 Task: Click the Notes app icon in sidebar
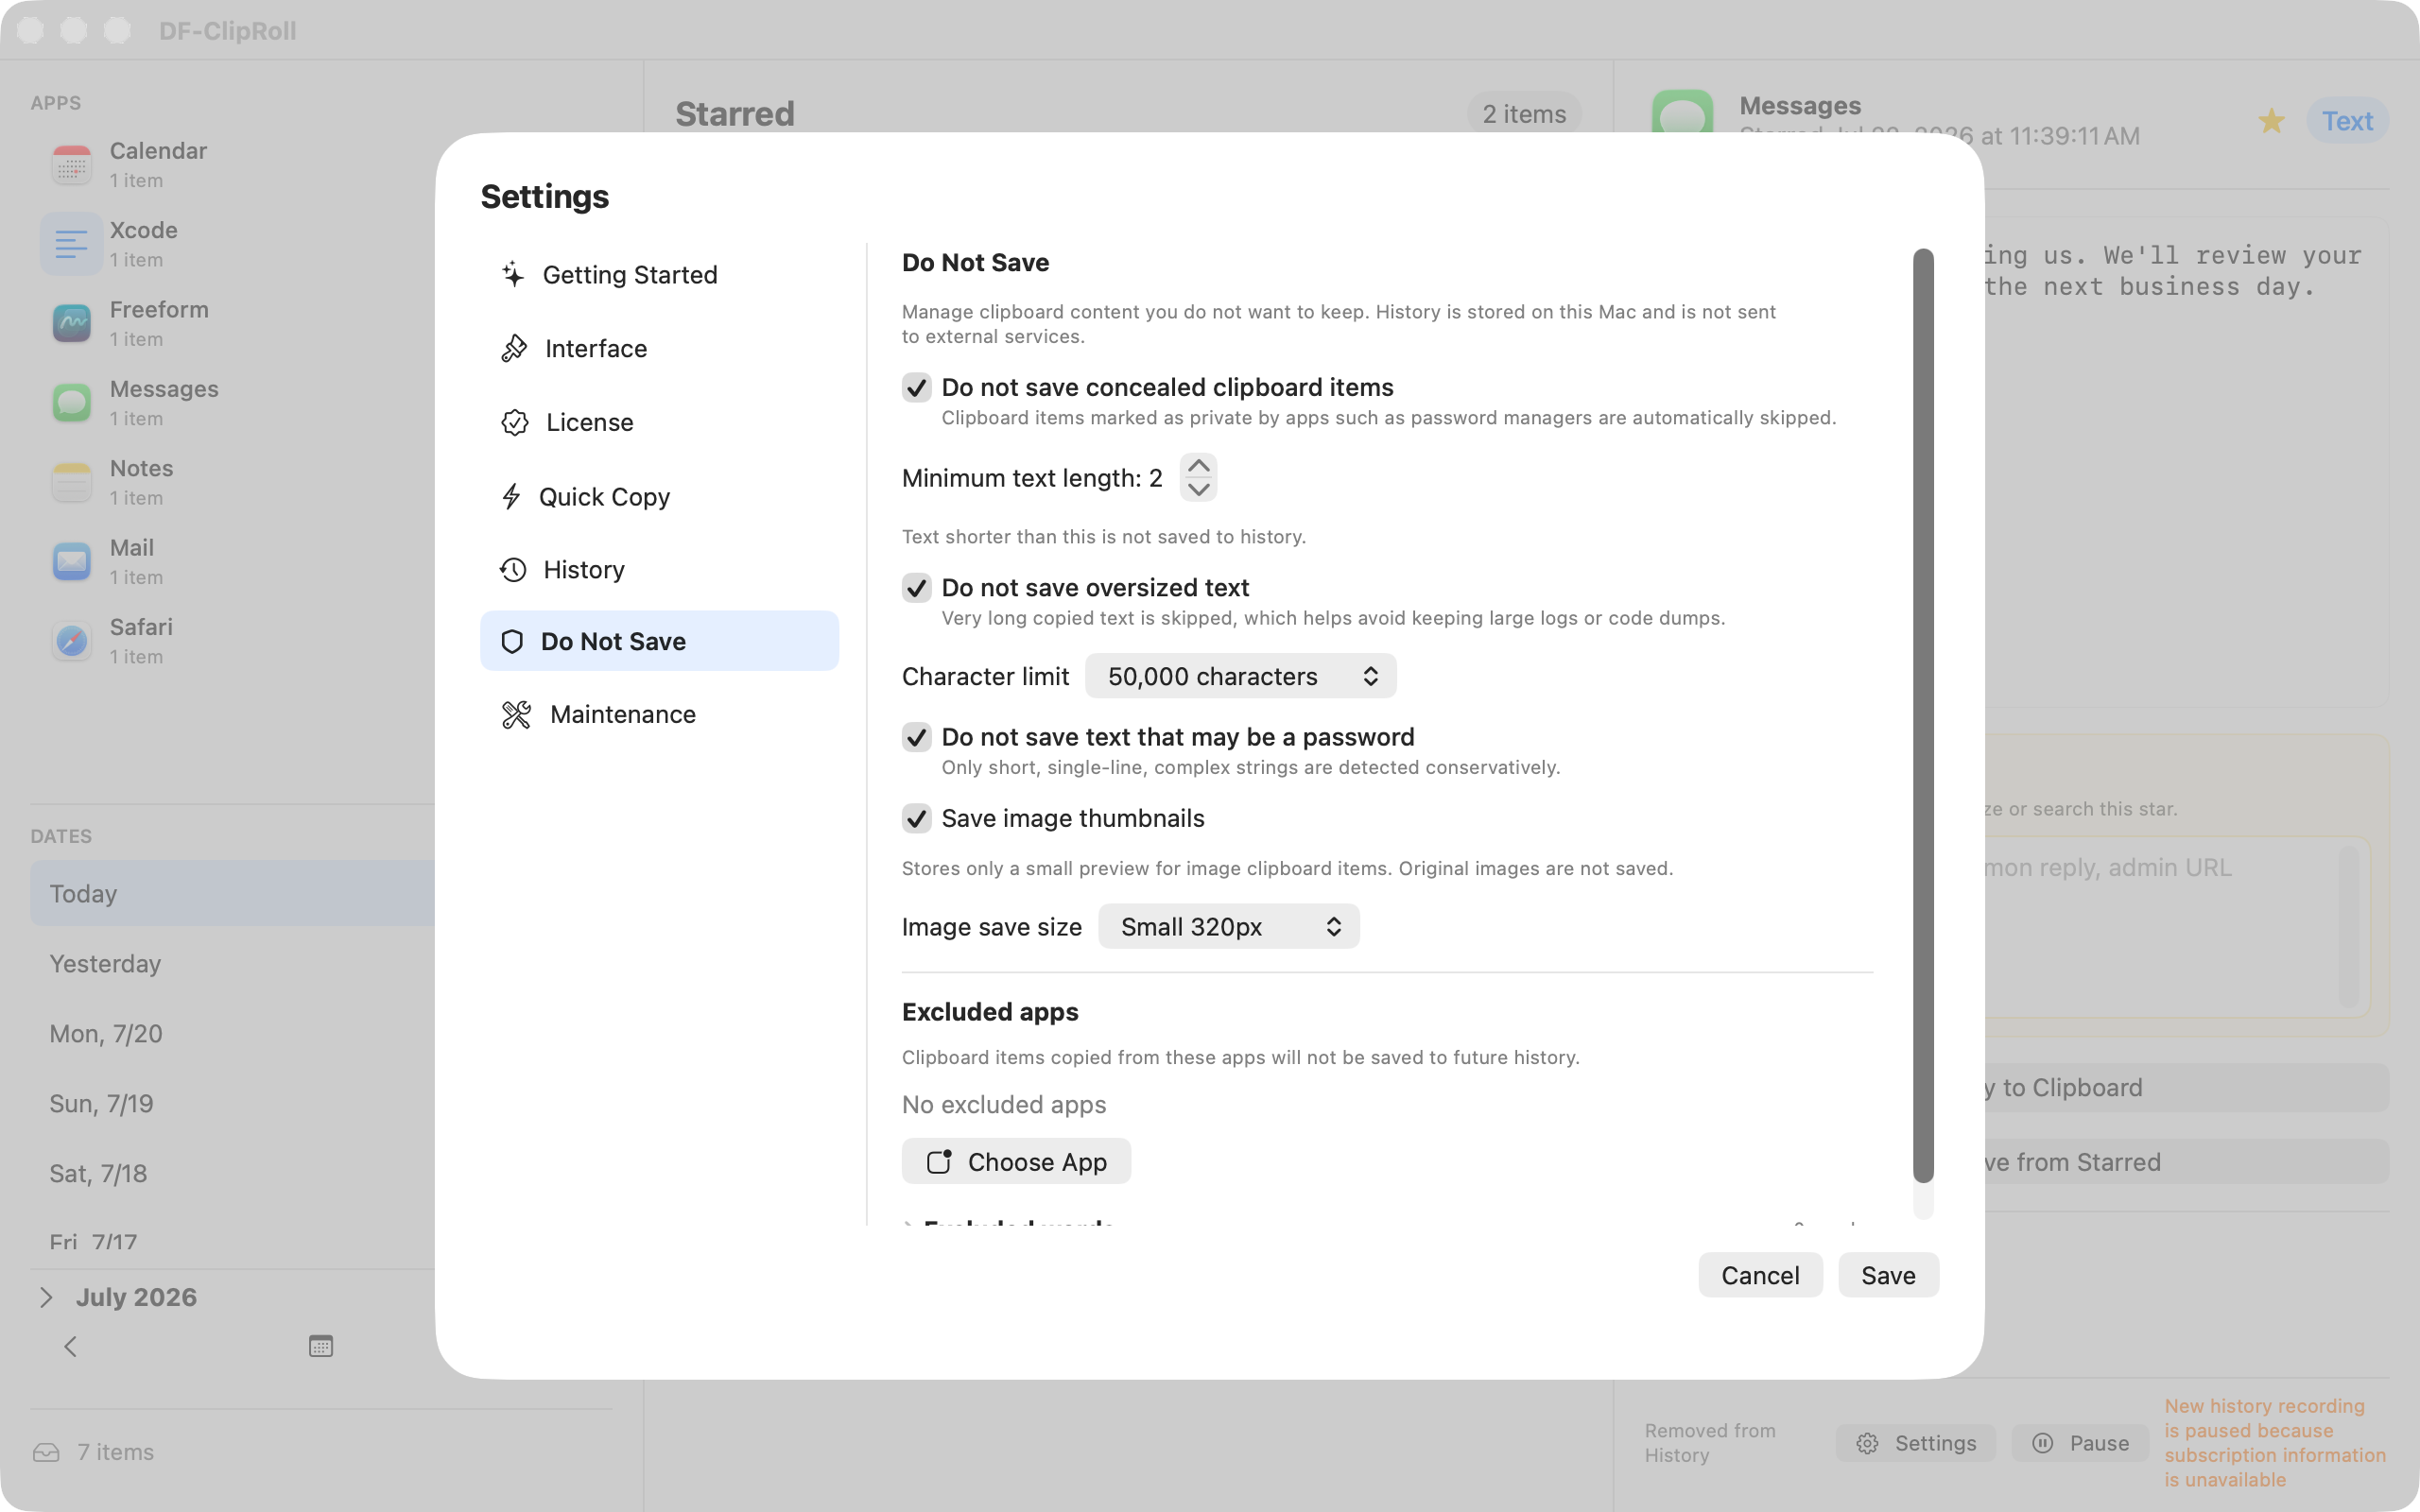click(x=72, y=482)
